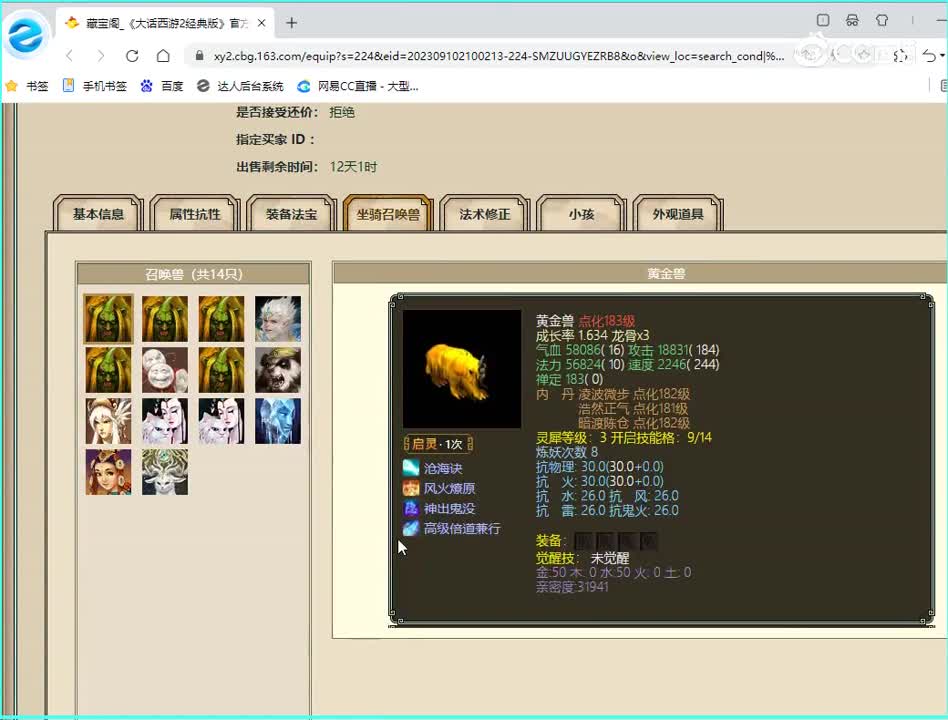Image resolution: width=948 pixels, height=720 pixels.
Task: Focus the xy2.cbg.163.com address bar
Action: (499, 56)
